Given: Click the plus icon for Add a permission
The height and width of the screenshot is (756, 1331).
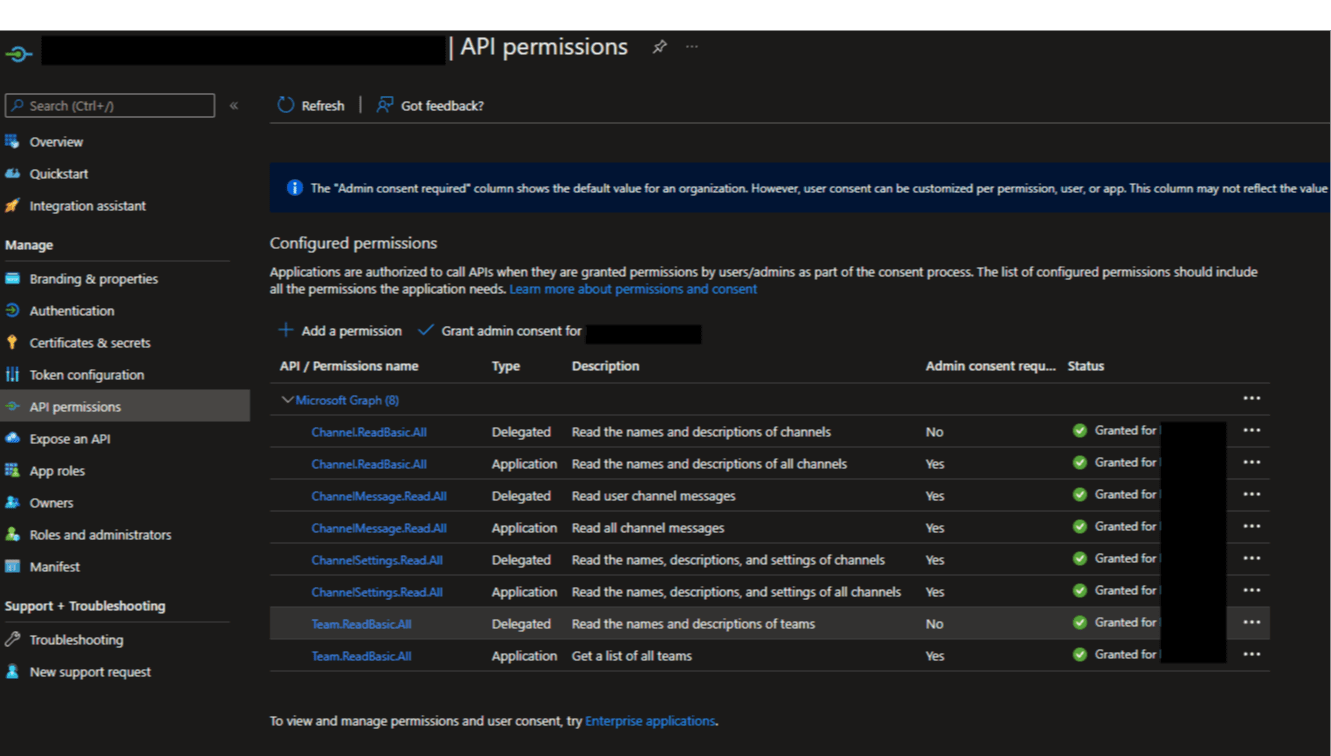Looking at the screenshot, I should (286, 330).
